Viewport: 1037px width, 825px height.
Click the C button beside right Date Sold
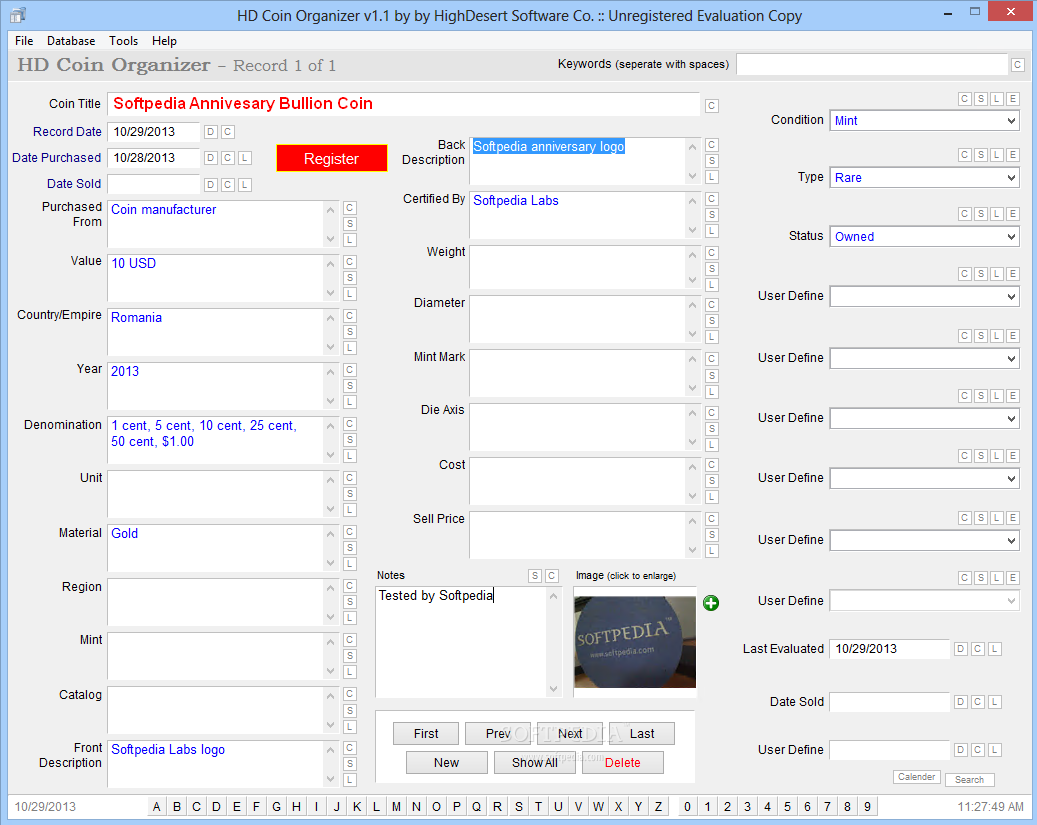click(977, 702)
